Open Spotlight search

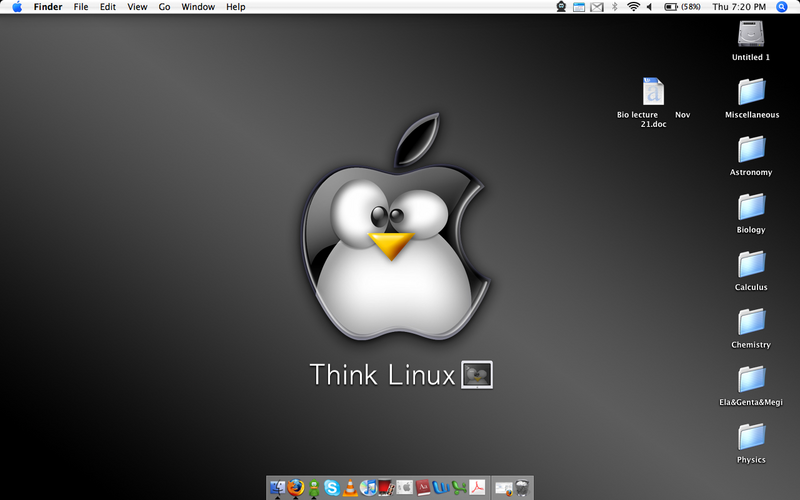[x=782, y=7]
